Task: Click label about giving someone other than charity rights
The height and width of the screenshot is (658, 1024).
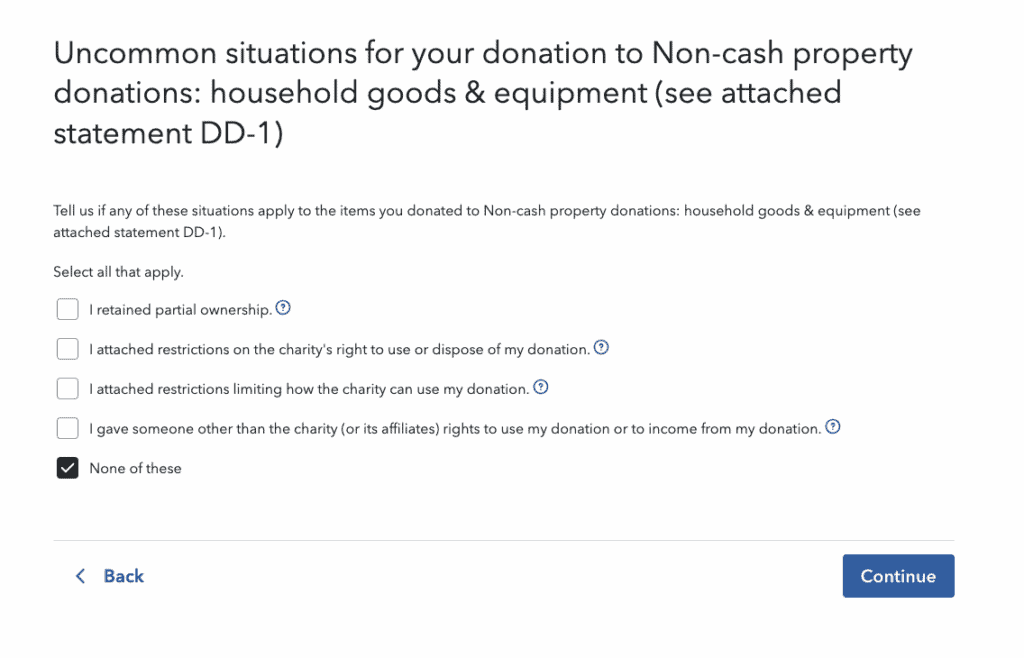Action: 454,428
